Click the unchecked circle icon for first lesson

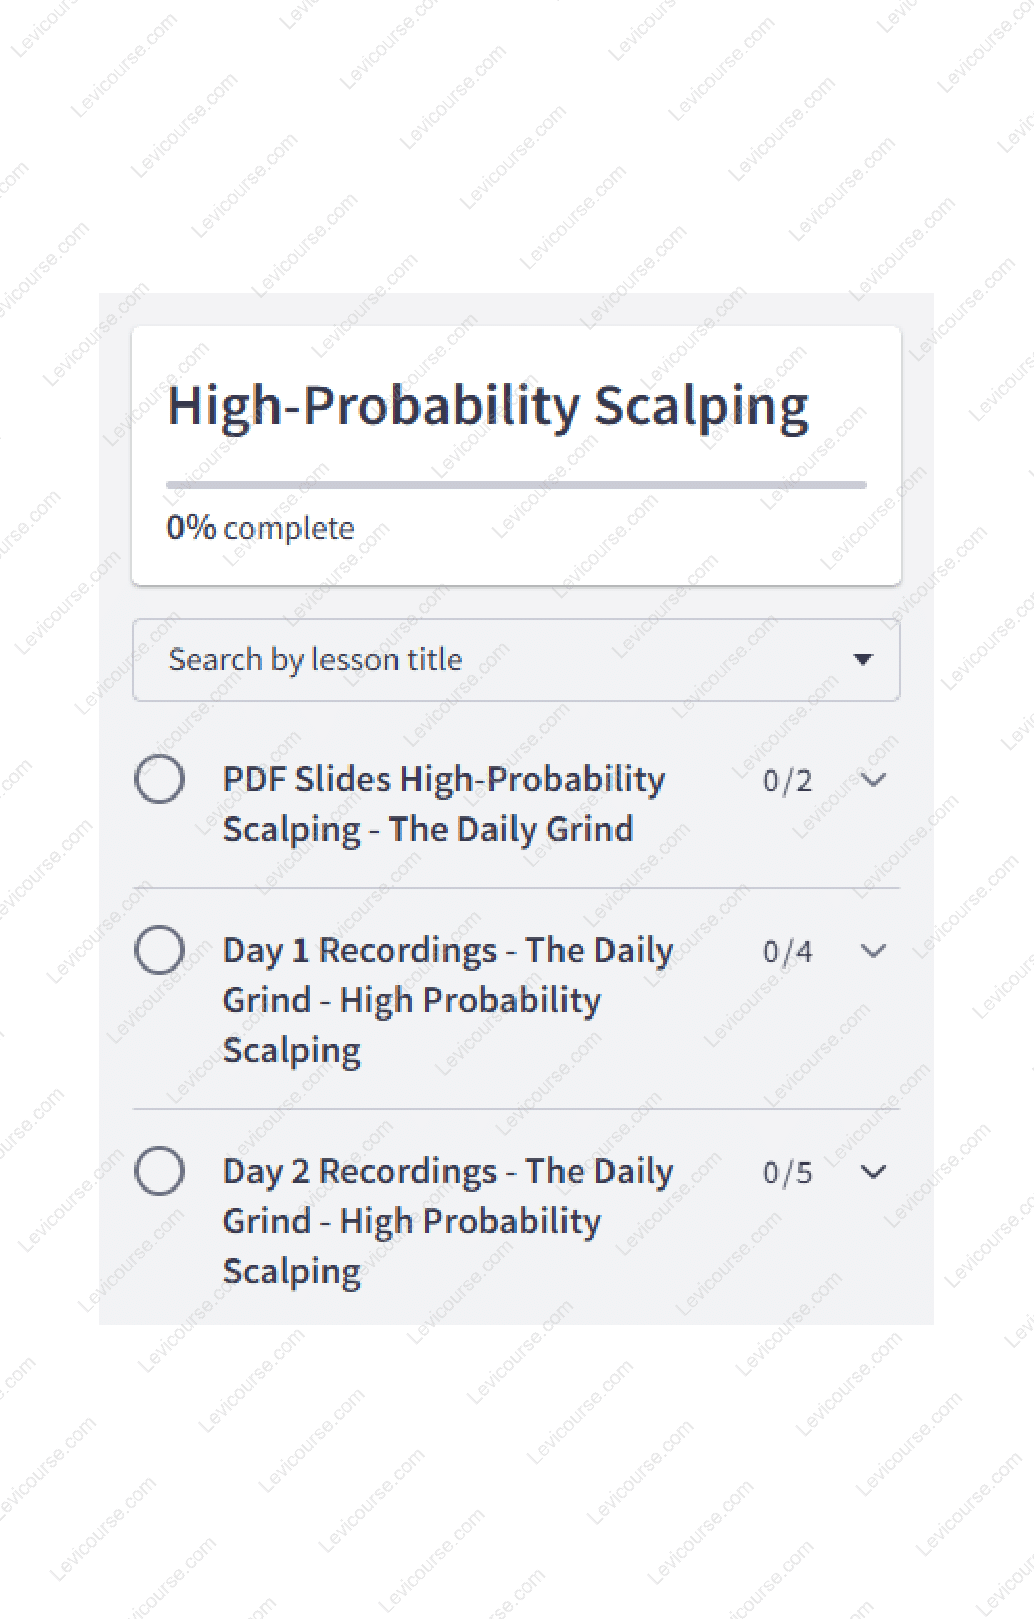point(160,781)
